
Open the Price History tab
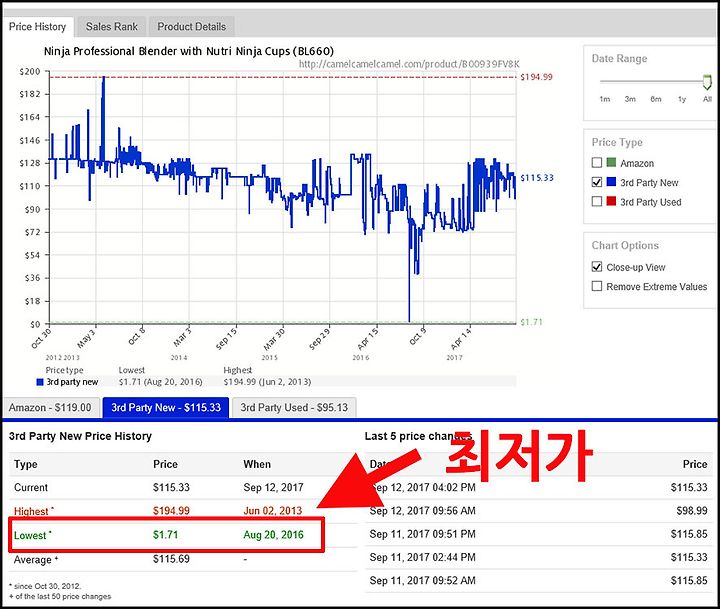click(x=37, y=27)
